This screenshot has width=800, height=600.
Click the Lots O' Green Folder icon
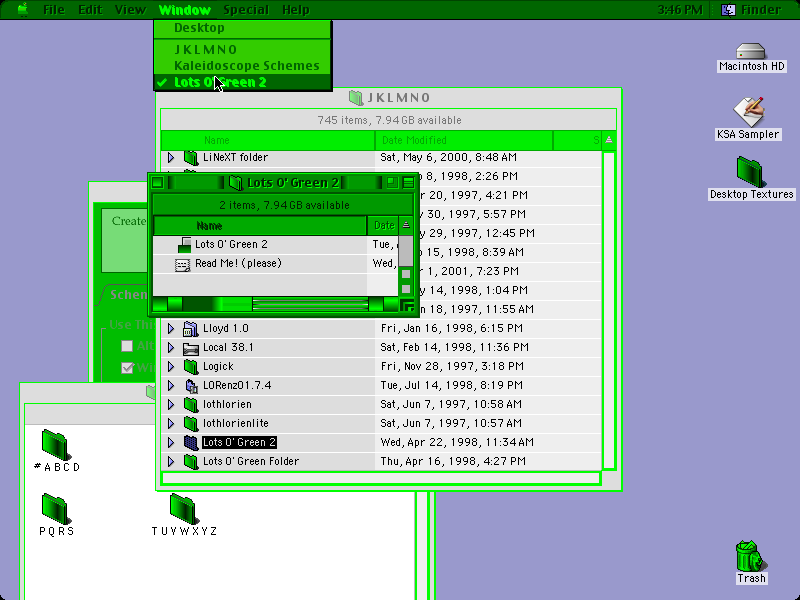[x=191, y=462]
